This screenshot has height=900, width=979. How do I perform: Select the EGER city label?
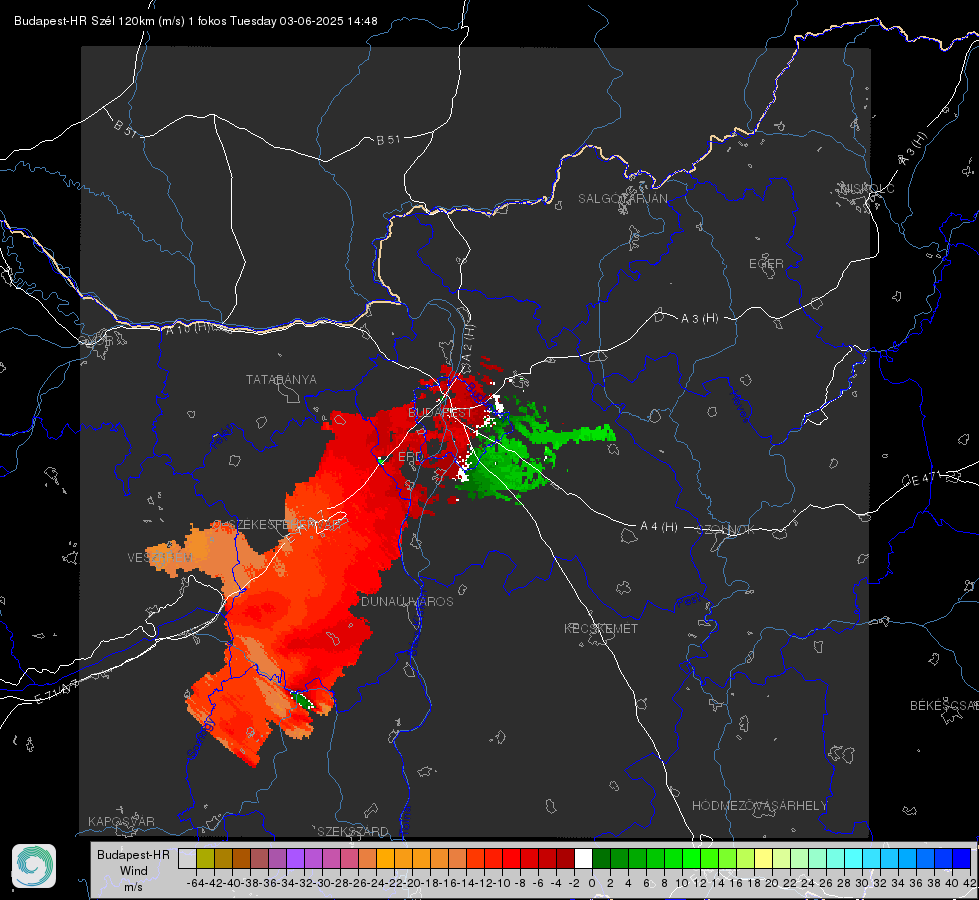click(766, 264)
